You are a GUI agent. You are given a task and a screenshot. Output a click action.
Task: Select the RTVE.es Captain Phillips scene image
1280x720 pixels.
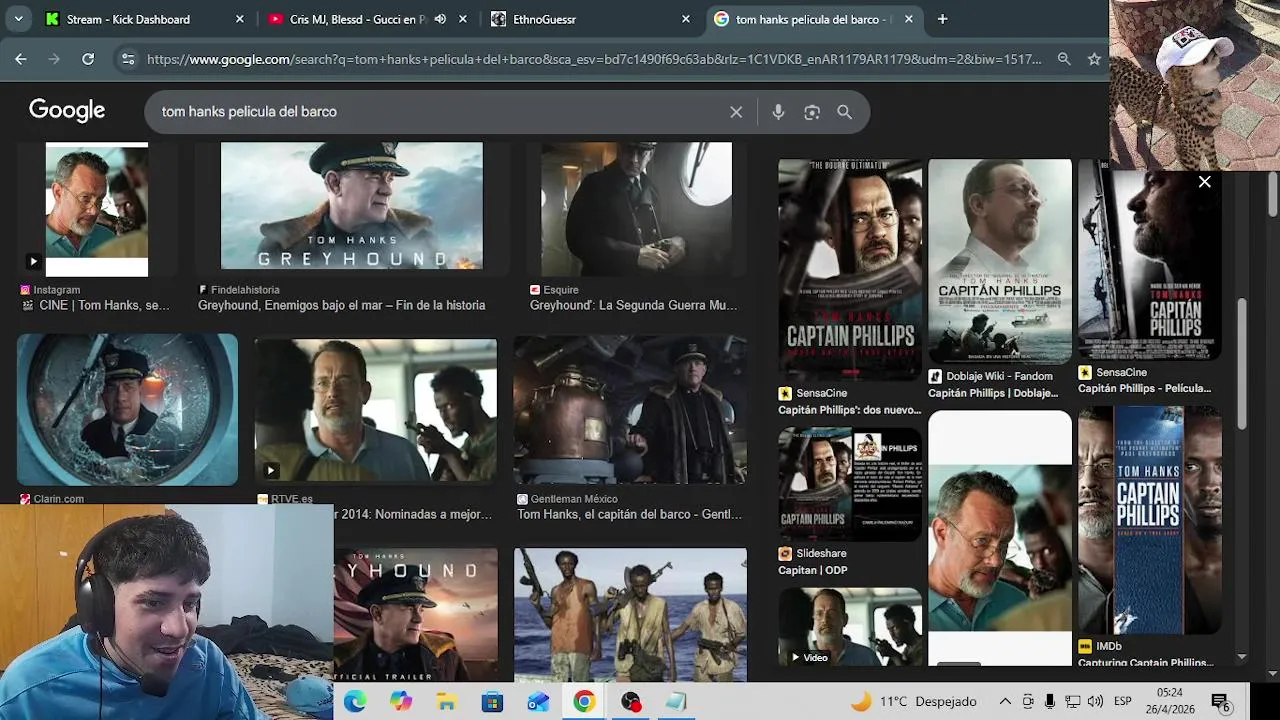(x=375, y=410)
